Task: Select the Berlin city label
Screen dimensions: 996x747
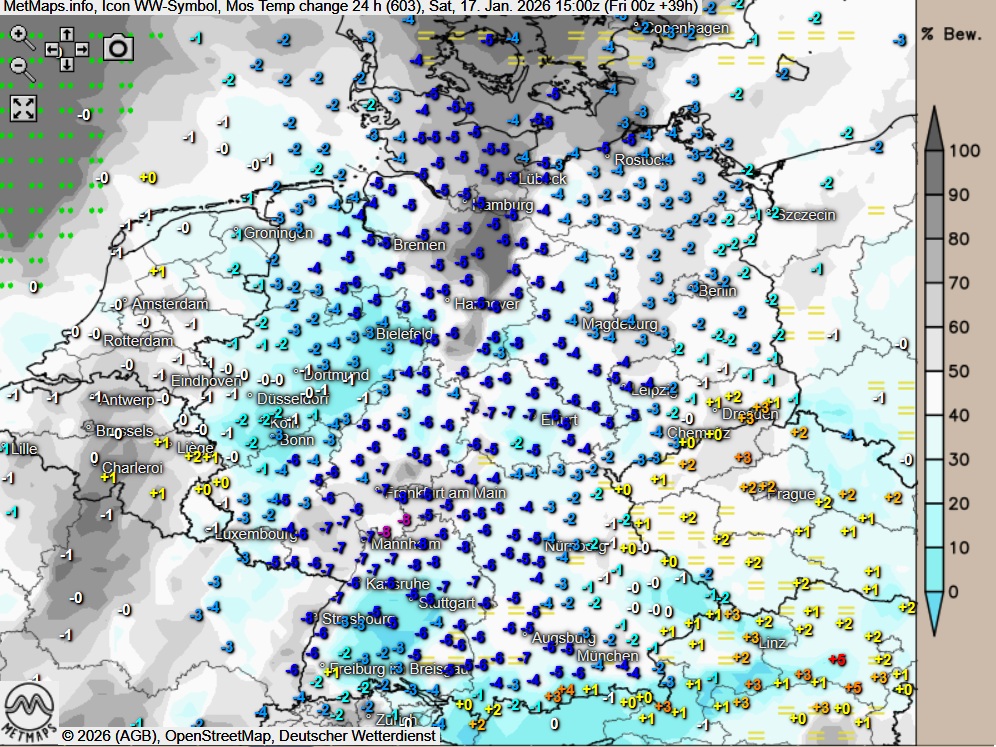Action: (x=717, y=291)
